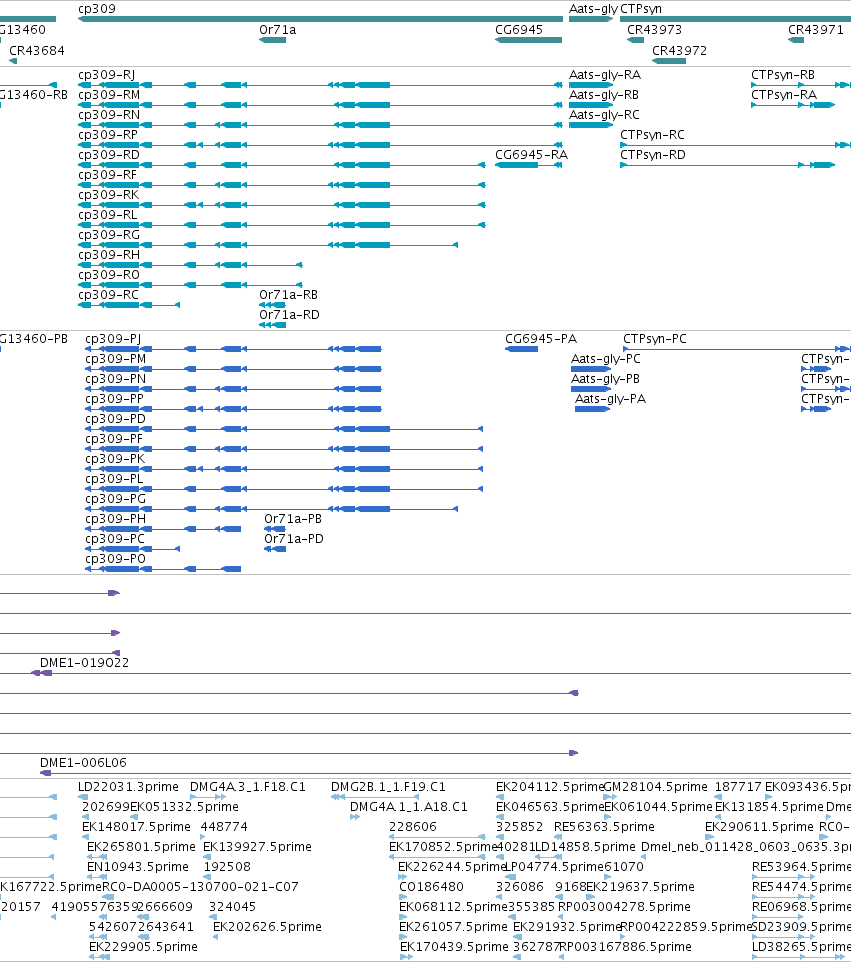Select the cp309-RO transcript label
The image size is (851, 962).
pyautogui.click(x=109, y=275)
